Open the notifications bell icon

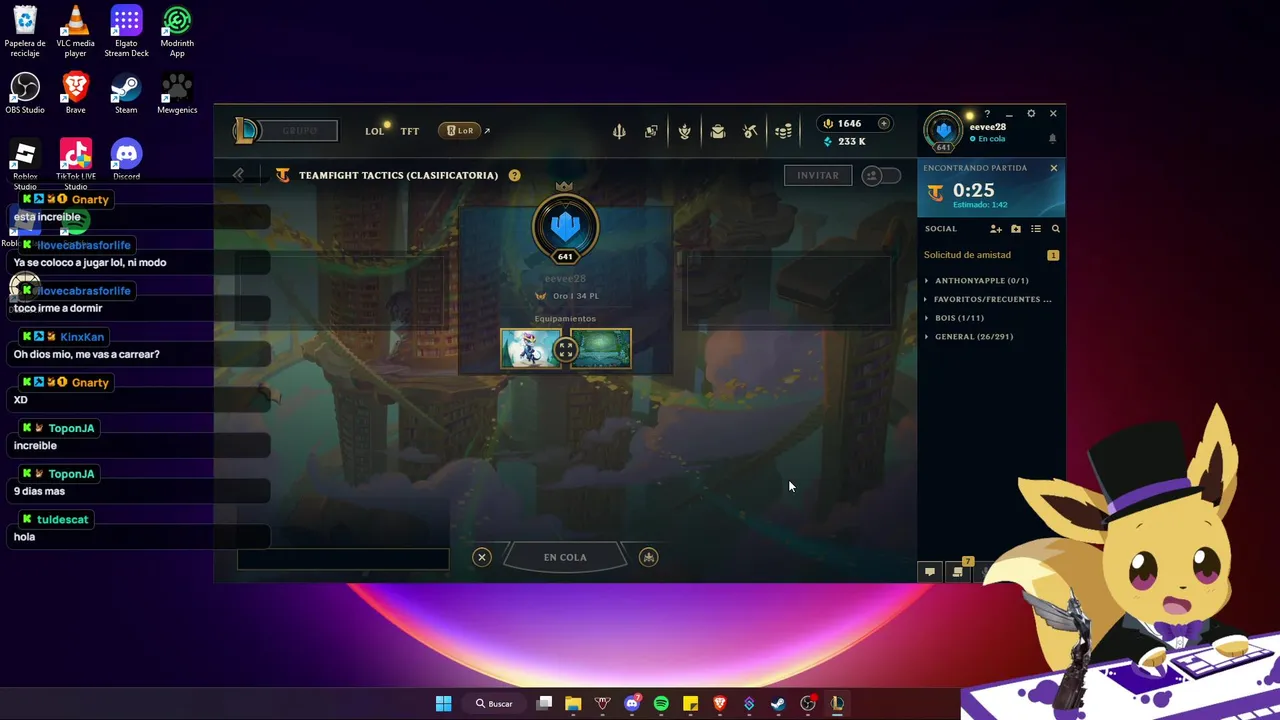point(1052,139)
